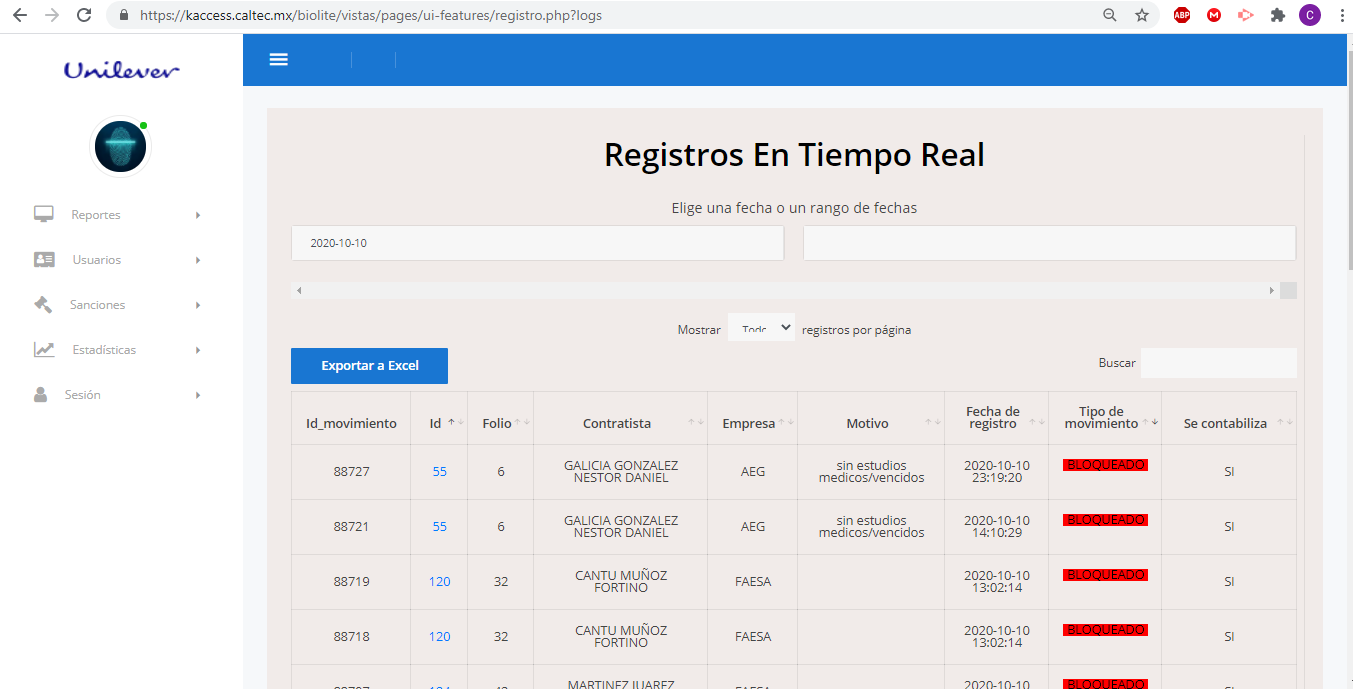Viewport: 1353px width, 689px height.
Task: Expand Reportes using its arrow
Action: (x=198, y=215)
